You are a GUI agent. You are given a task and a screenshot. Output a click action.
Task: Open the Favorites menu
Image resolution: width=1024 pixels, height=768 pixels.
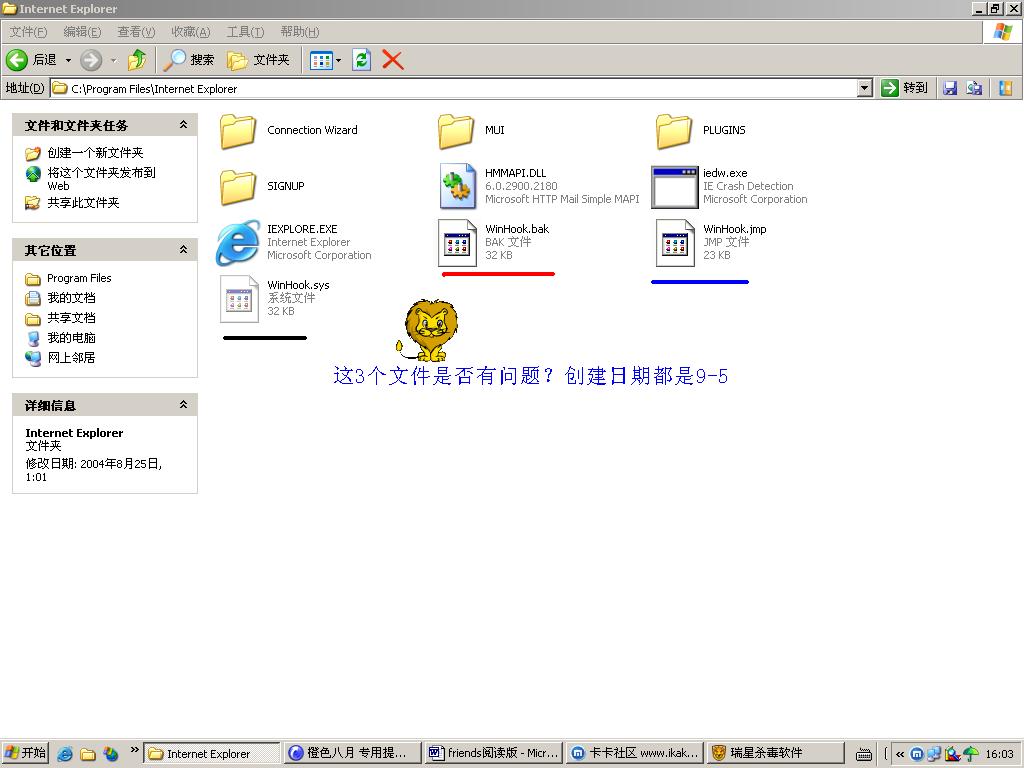click(191, 31)
